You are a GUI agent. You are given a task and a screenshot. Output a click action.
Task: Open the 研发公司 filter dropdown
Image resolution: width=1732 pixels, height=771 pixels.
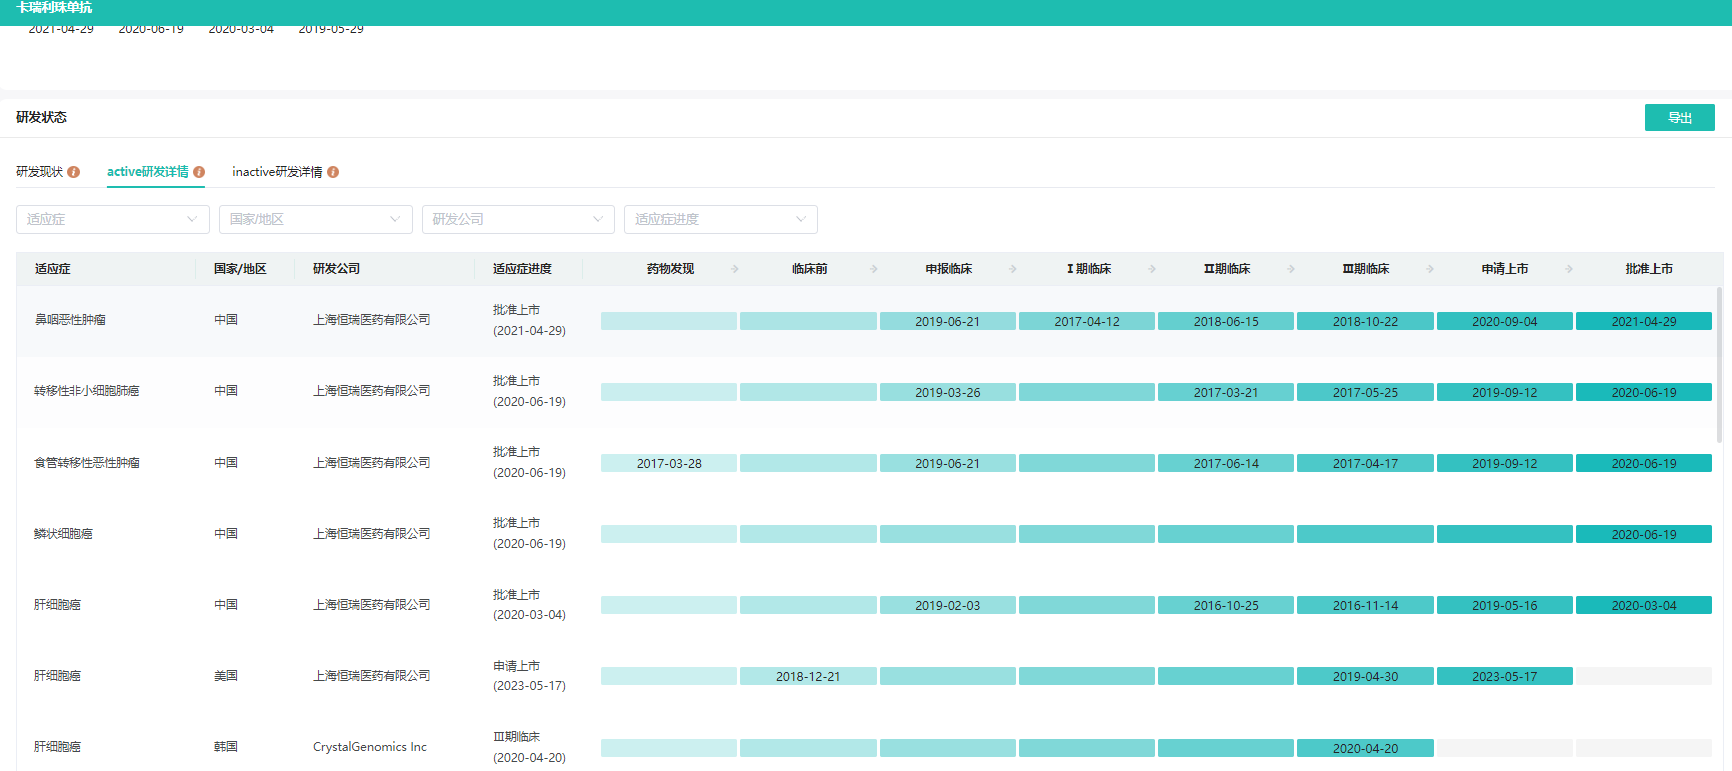(x=518, y=219)
